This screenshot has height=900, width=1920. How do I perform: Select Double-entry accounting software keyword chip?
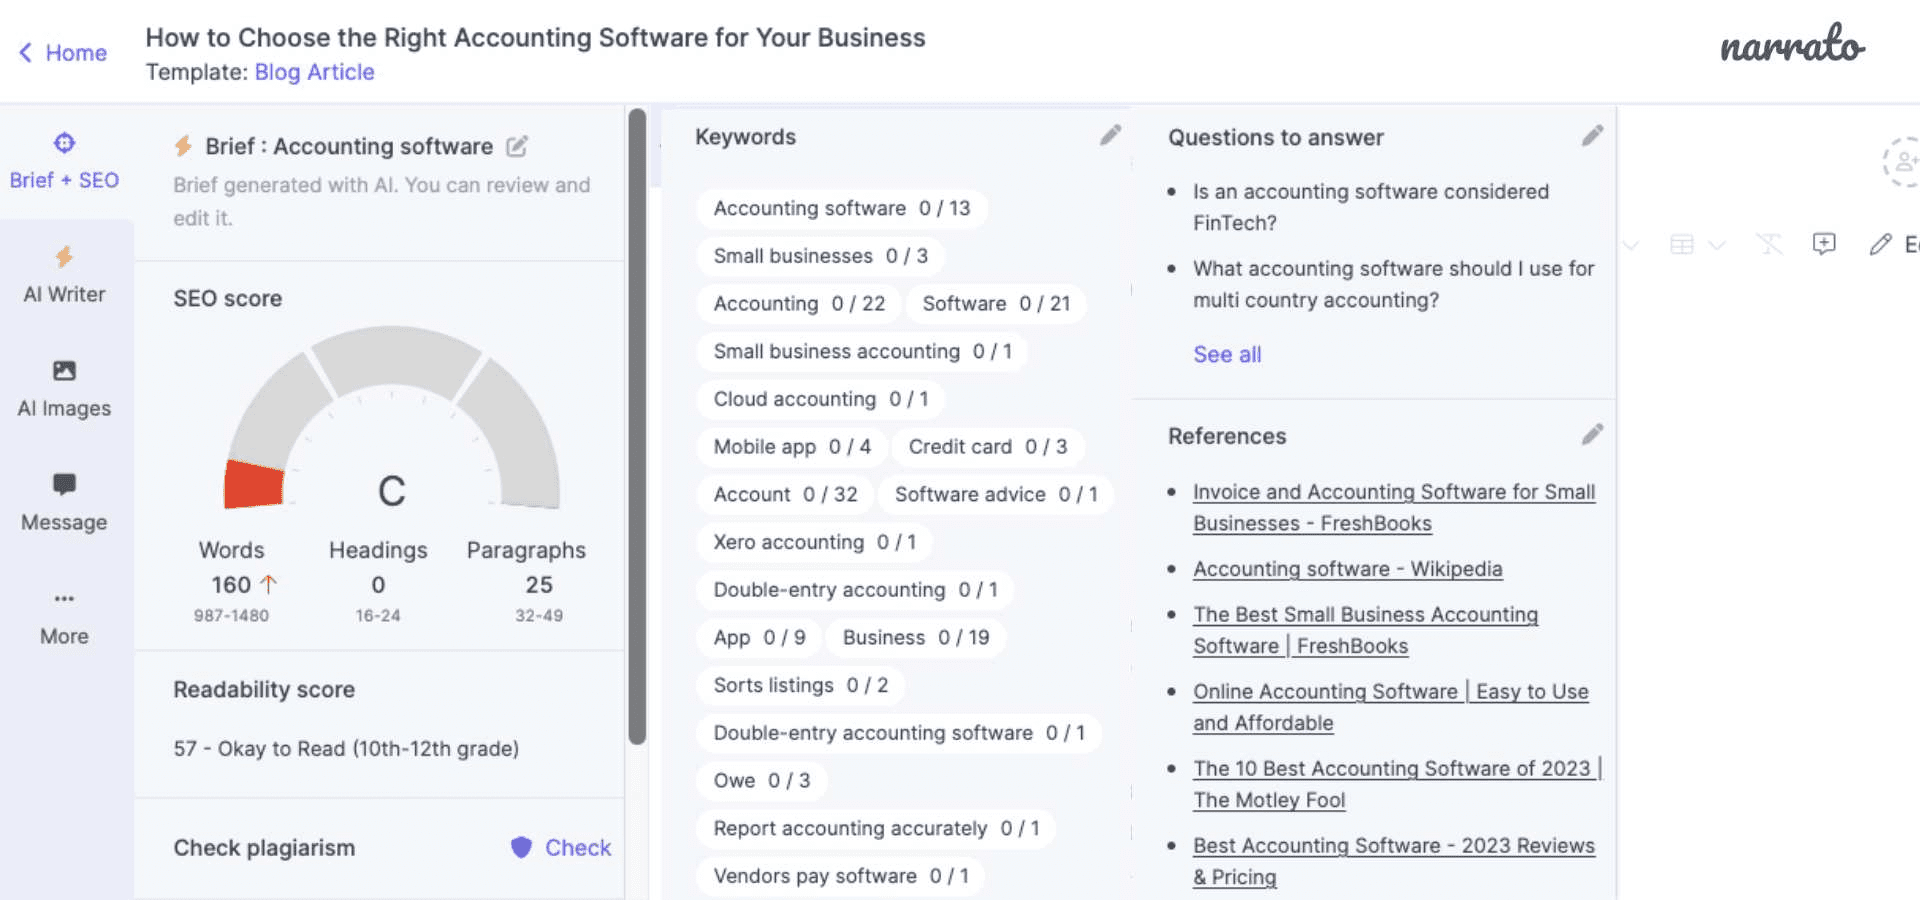pyautogui.click(x=899, y=733)
